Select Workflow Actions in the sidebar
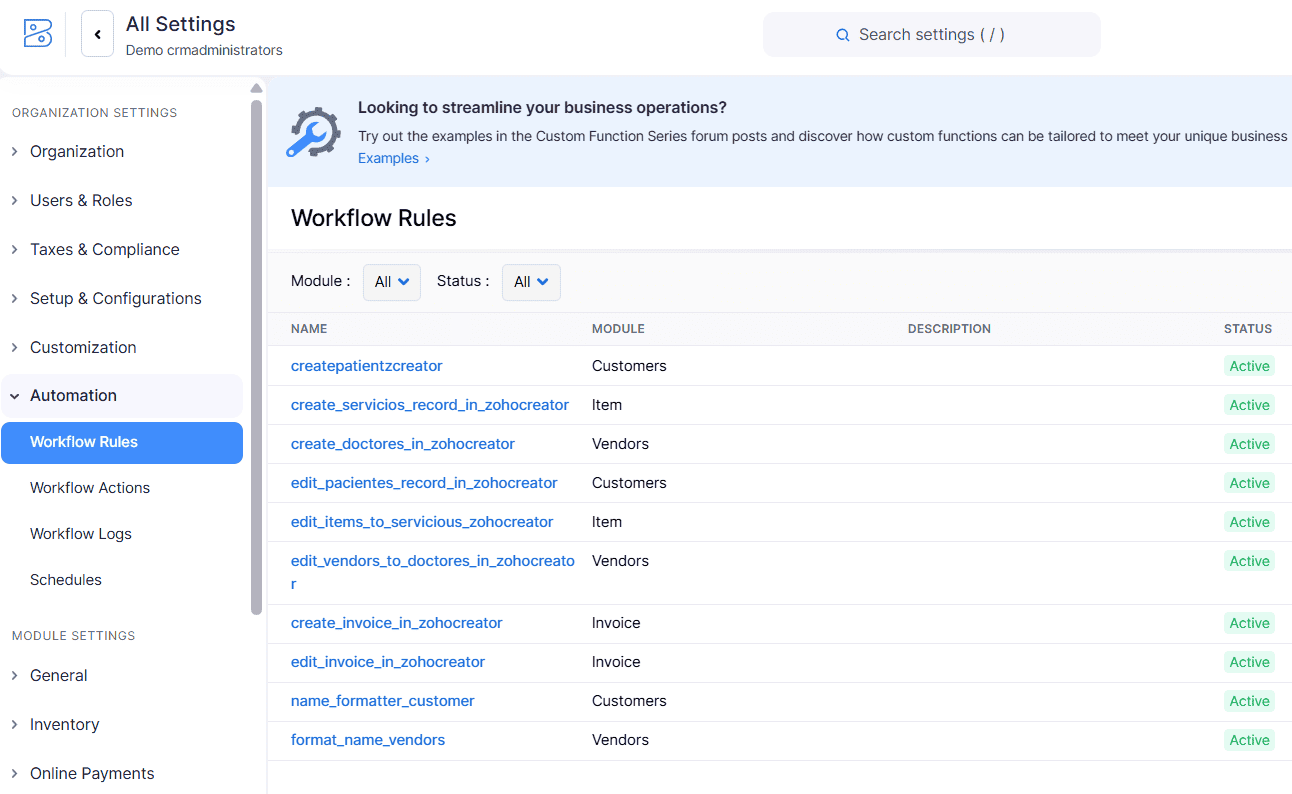This screenshot has height=794, width=1292. [x=89, y=487]
